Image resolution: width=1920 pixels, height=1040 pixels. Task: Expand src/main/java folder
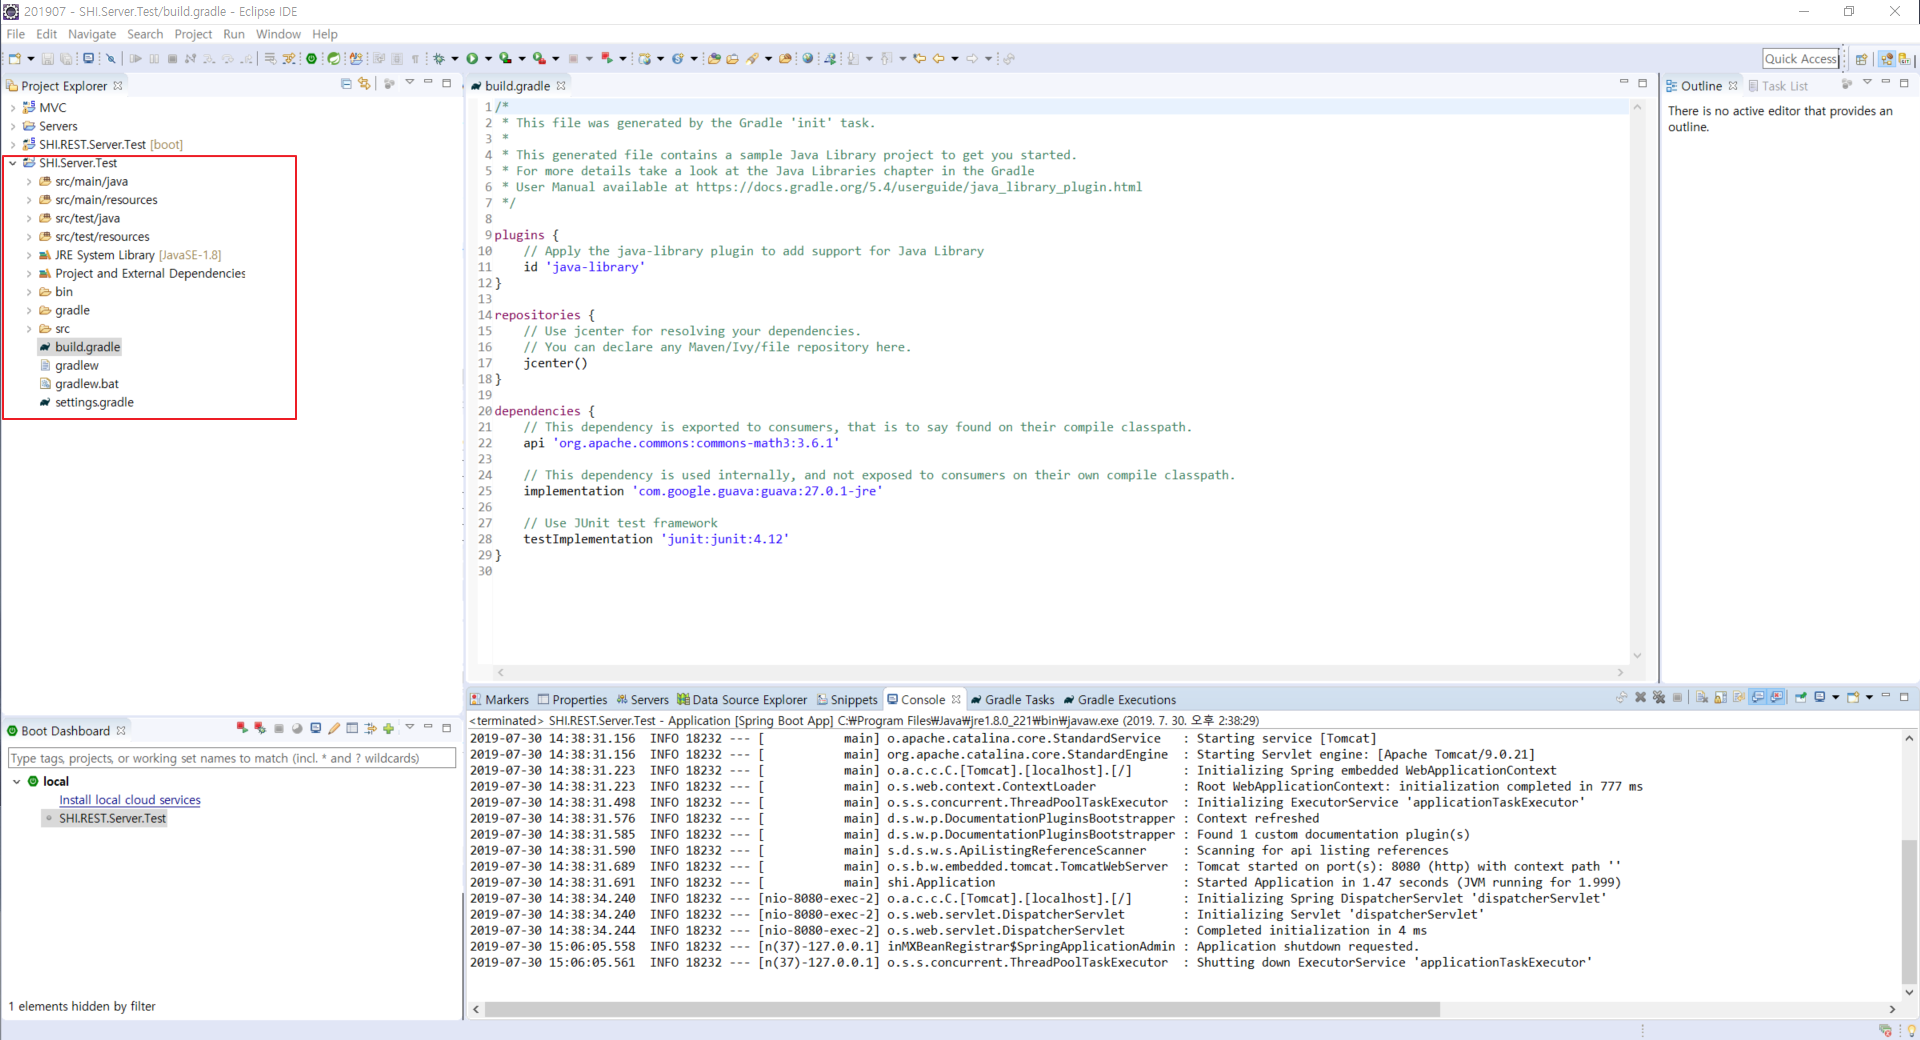tap(29, 181)
